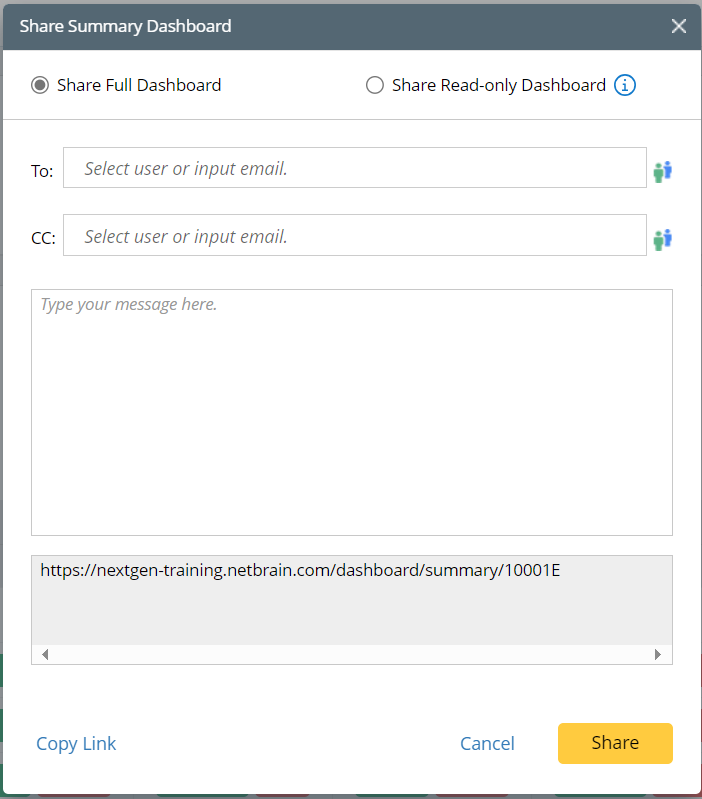Click the To: field label
The image size is (702, 799).
(x=42, y=171)
